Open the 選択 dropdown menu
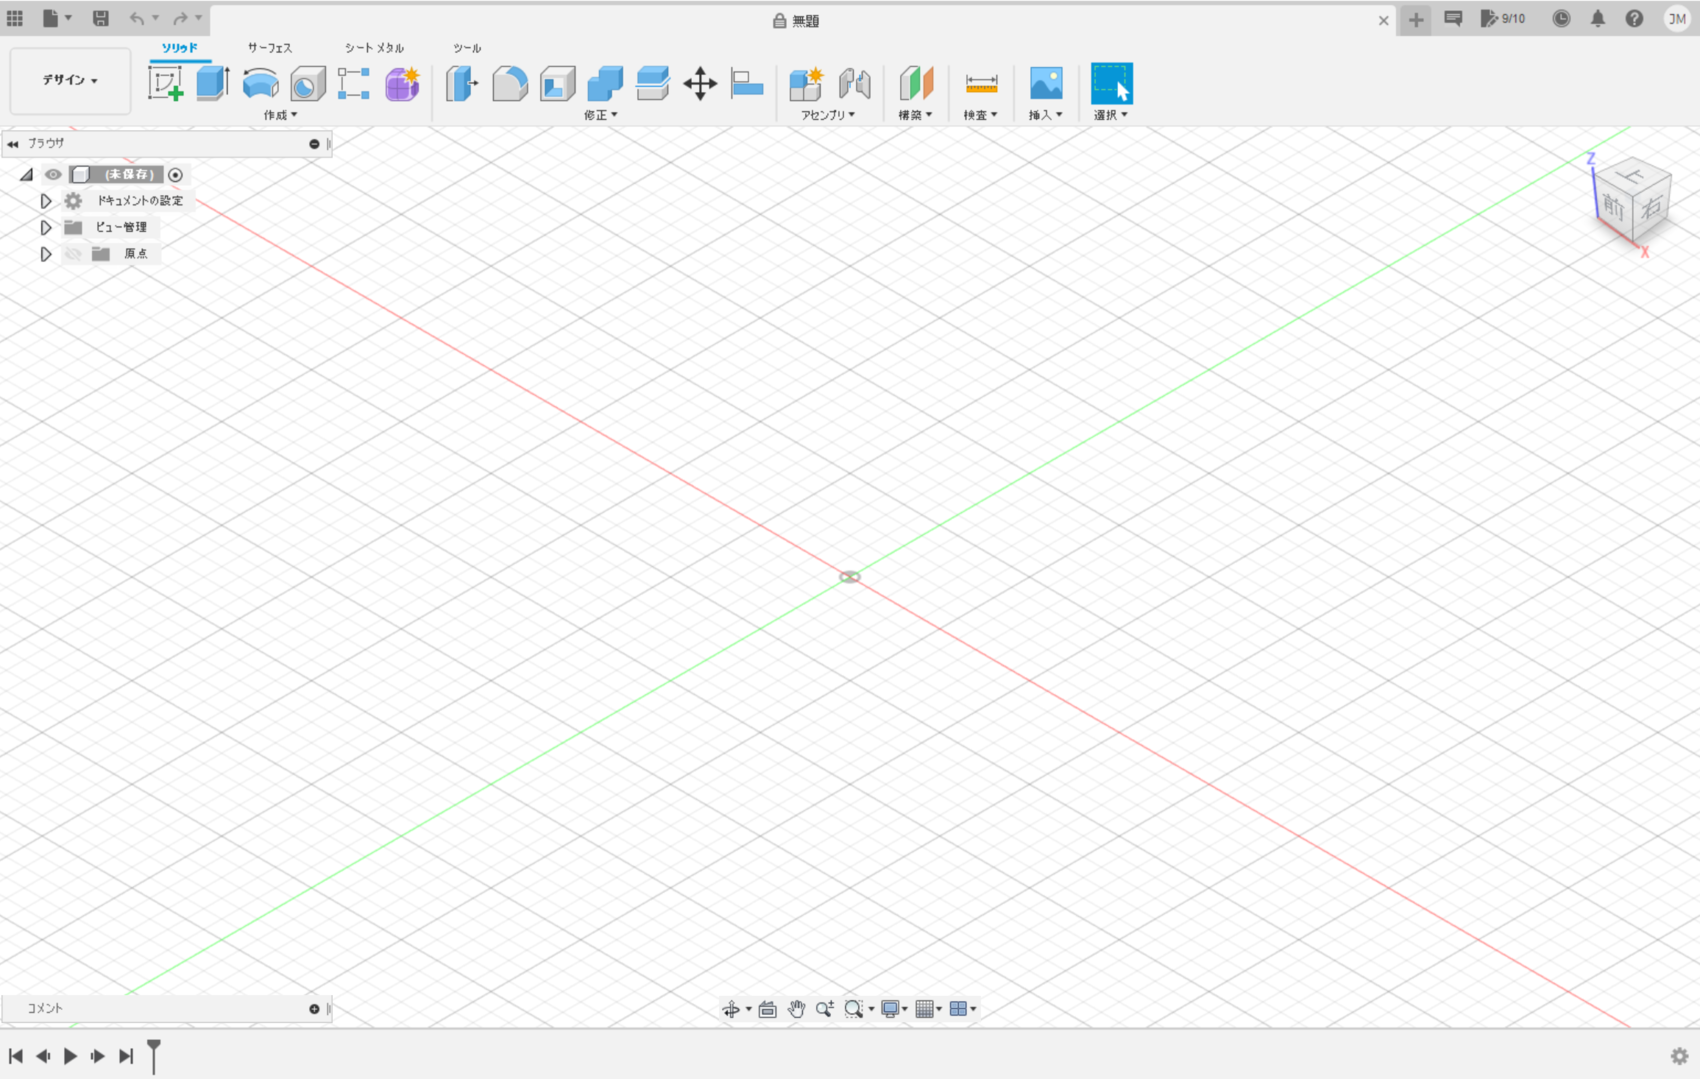1700x1079 pixels. [x=1110, y=115]
